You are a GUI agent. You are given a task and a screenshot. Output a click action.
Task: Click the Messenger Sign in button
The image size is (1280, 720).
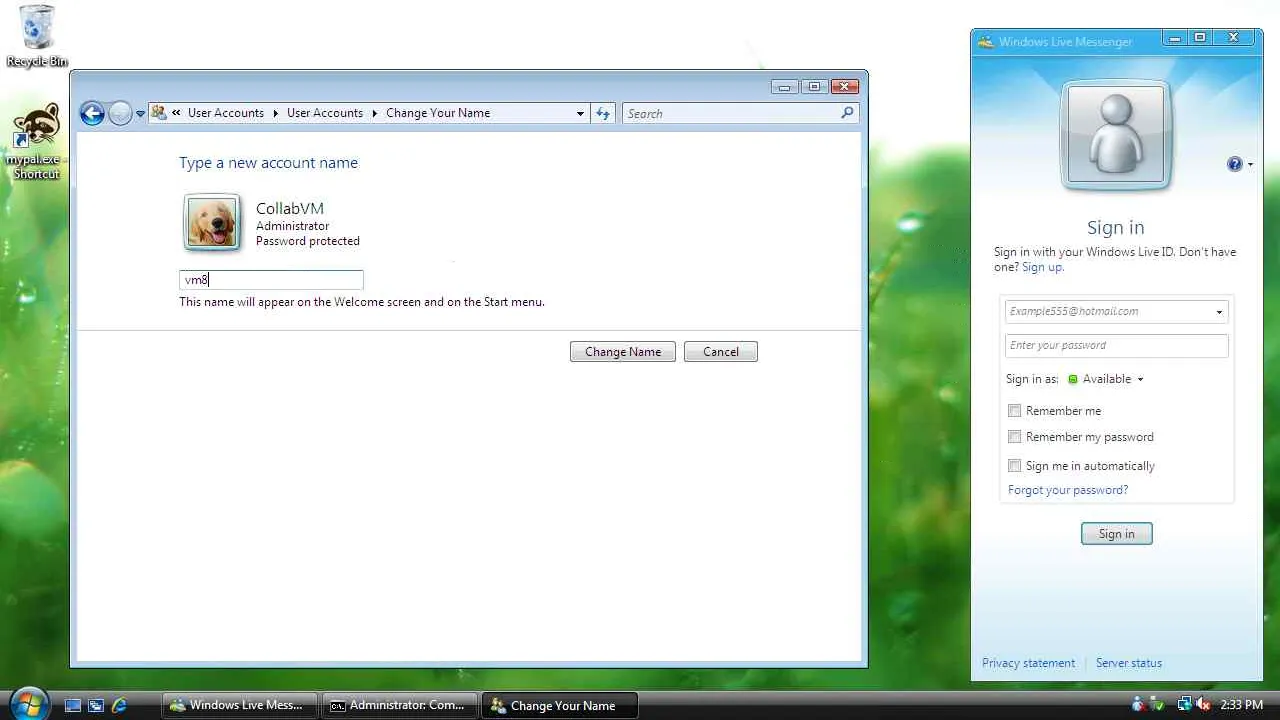pyautogui.click(x=1117, y=534)
